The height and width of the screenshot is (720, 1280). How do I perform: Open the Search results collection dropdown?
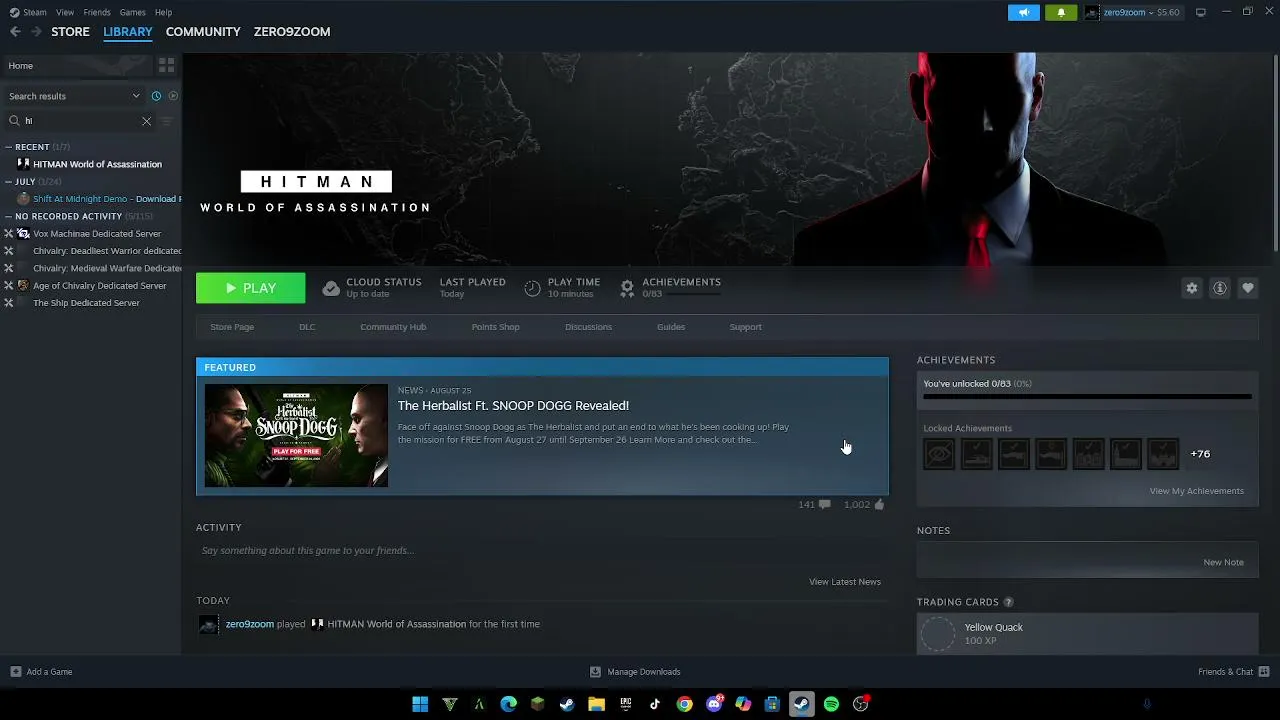[x=74, y=96]
